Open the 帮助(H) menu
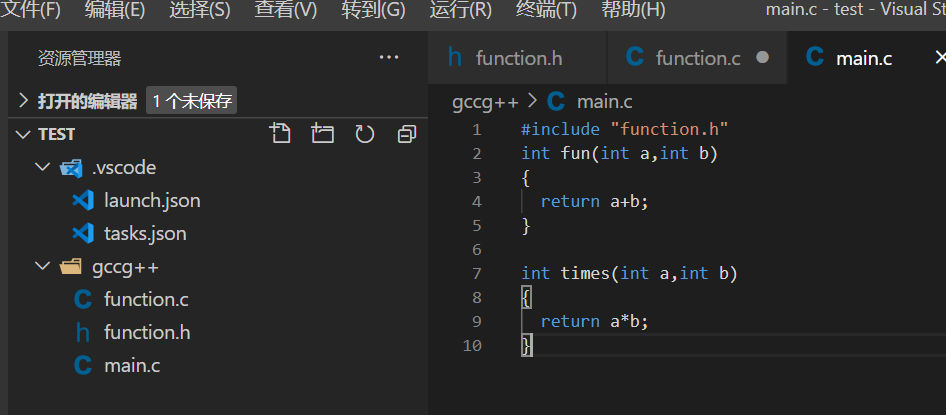946x415 pixels. [x=633, y=10]
